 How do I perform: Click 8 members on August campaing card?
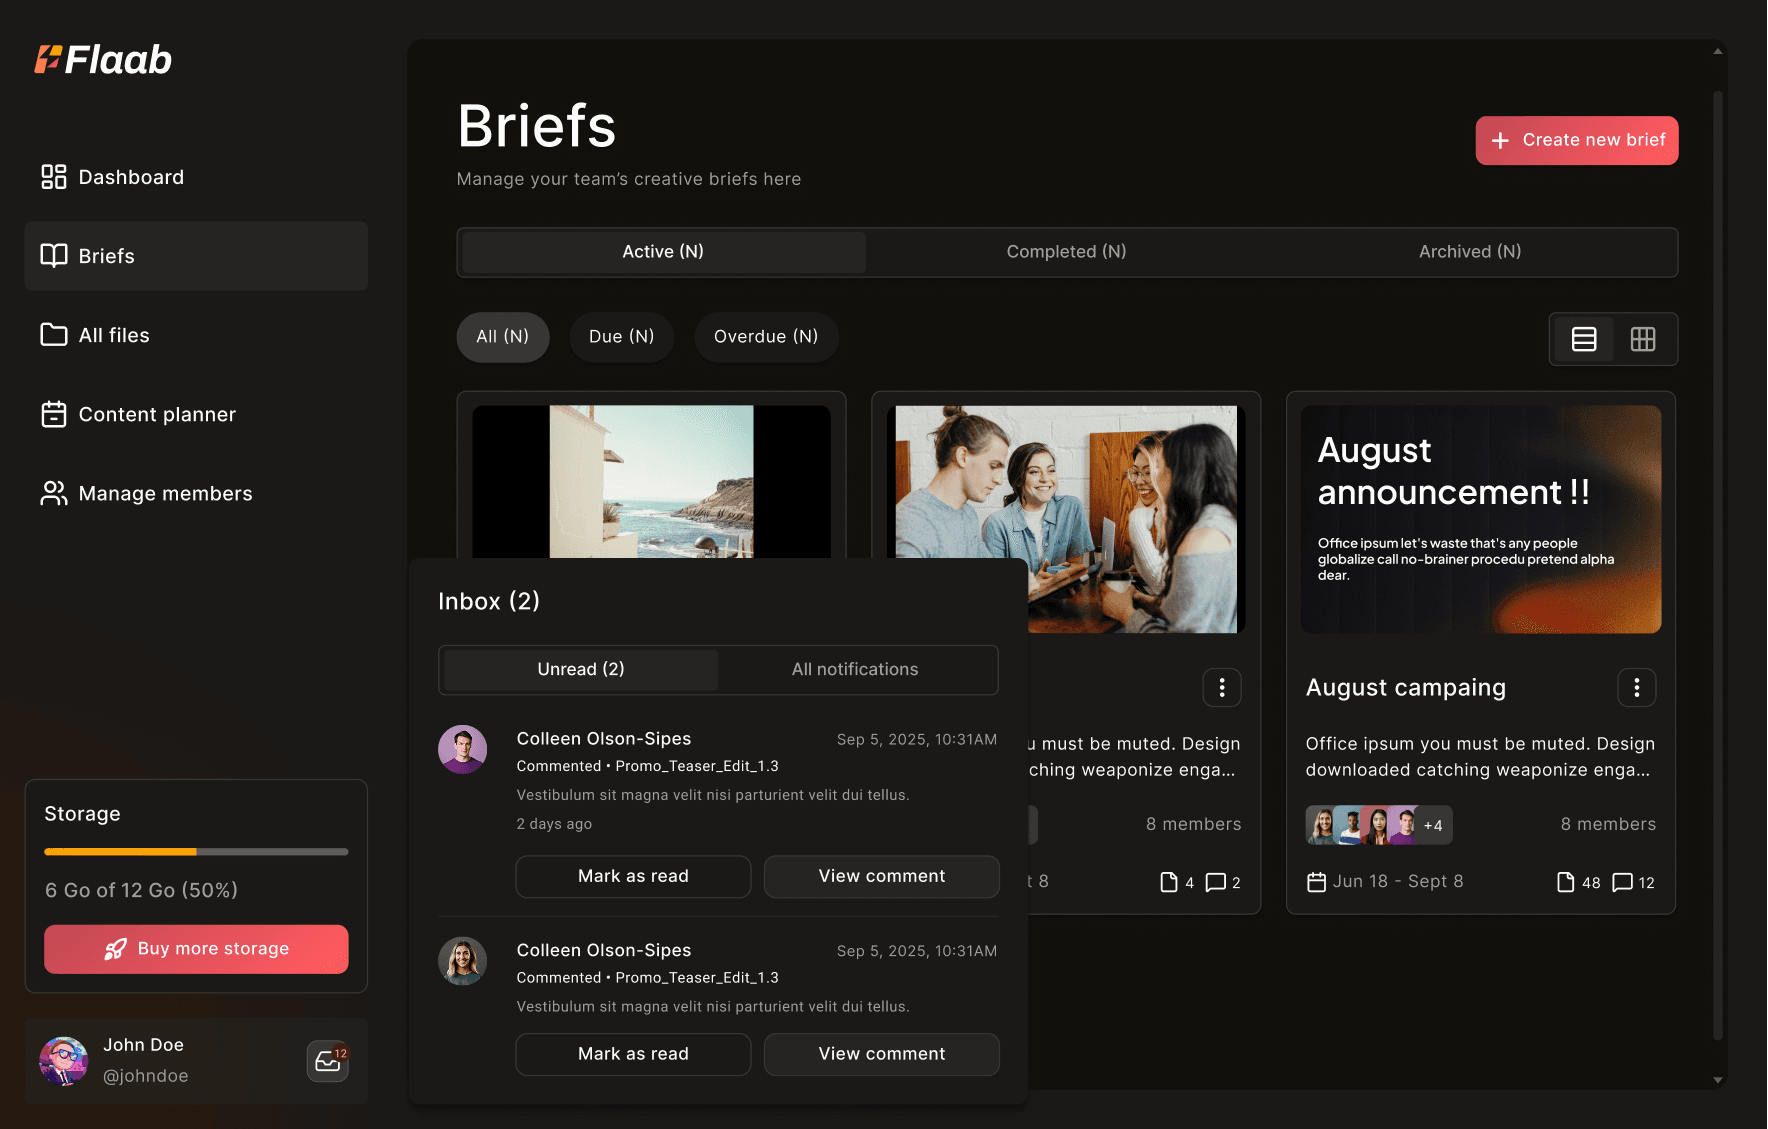[1608, 824]
